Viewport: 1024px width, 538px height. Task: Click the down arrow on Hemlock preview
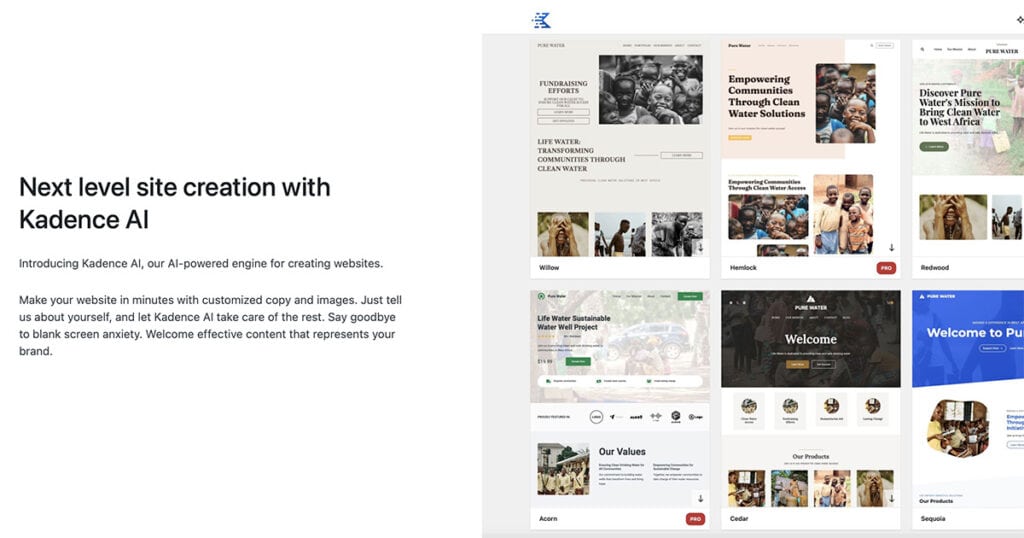891,248
